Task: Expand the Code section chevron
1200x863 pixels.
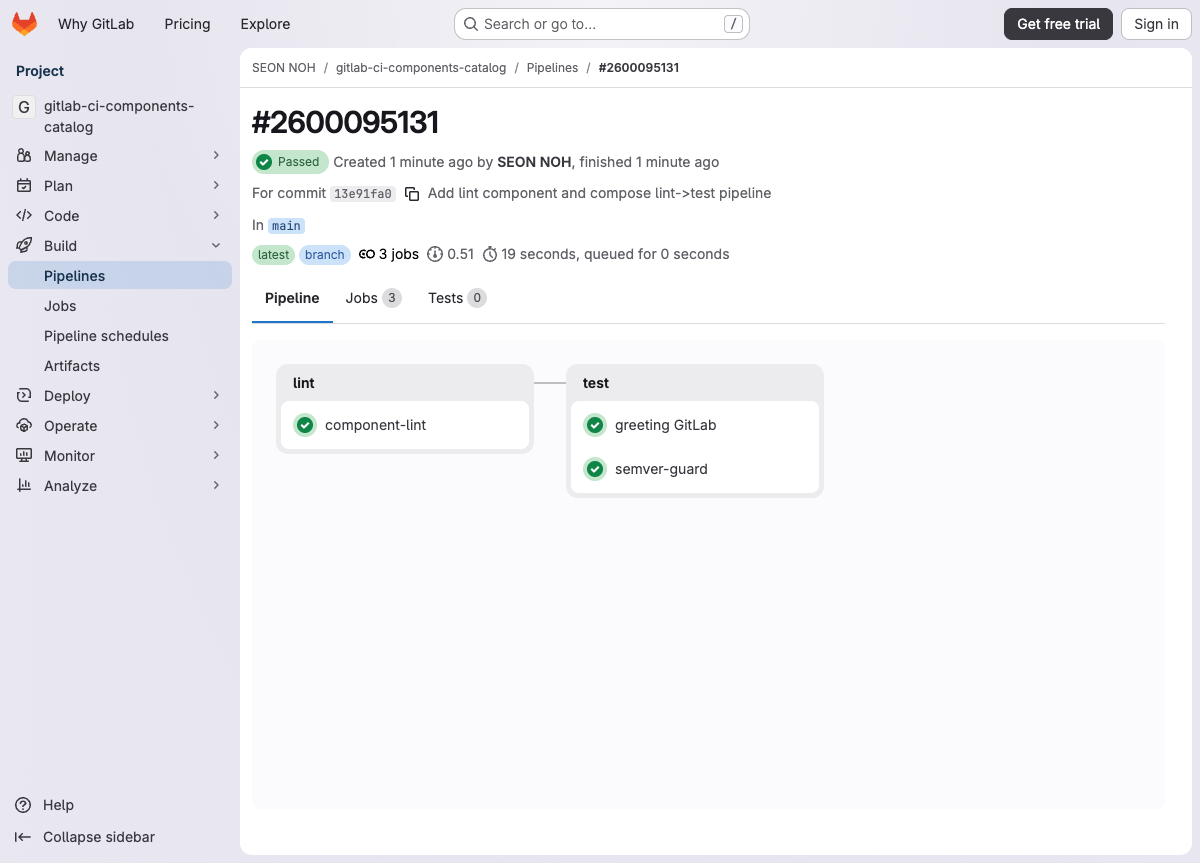Action: [216, 216]
